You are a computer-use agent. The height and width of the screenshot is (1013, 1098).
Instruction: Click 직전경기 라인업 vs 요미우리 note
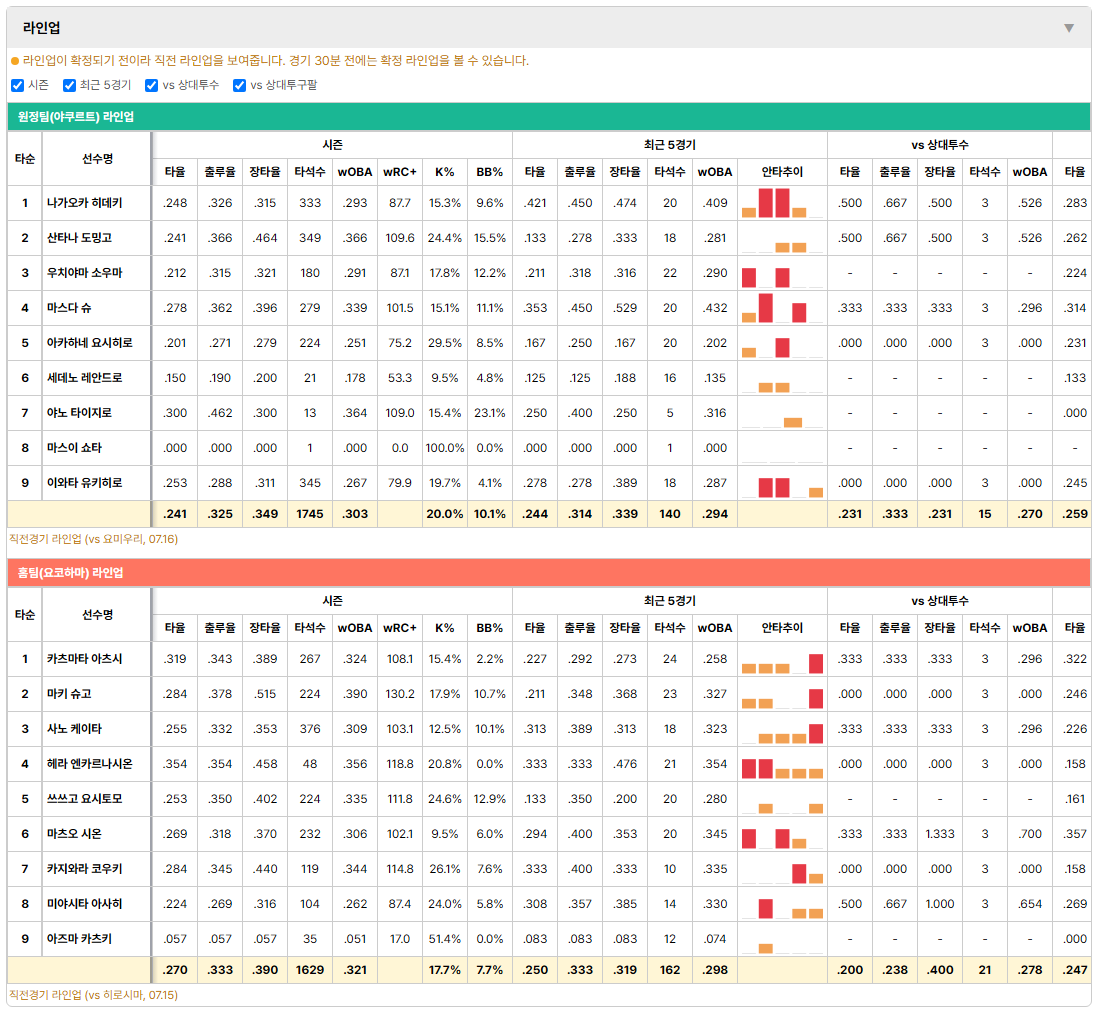pyautogui.click(x=93, y=539)
